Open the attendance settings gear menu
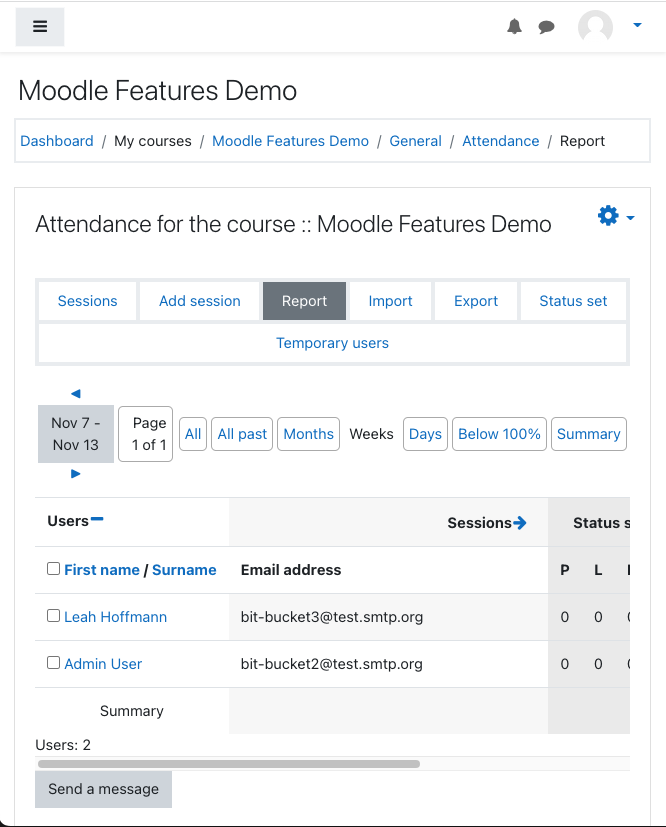 tap(607, 215)
